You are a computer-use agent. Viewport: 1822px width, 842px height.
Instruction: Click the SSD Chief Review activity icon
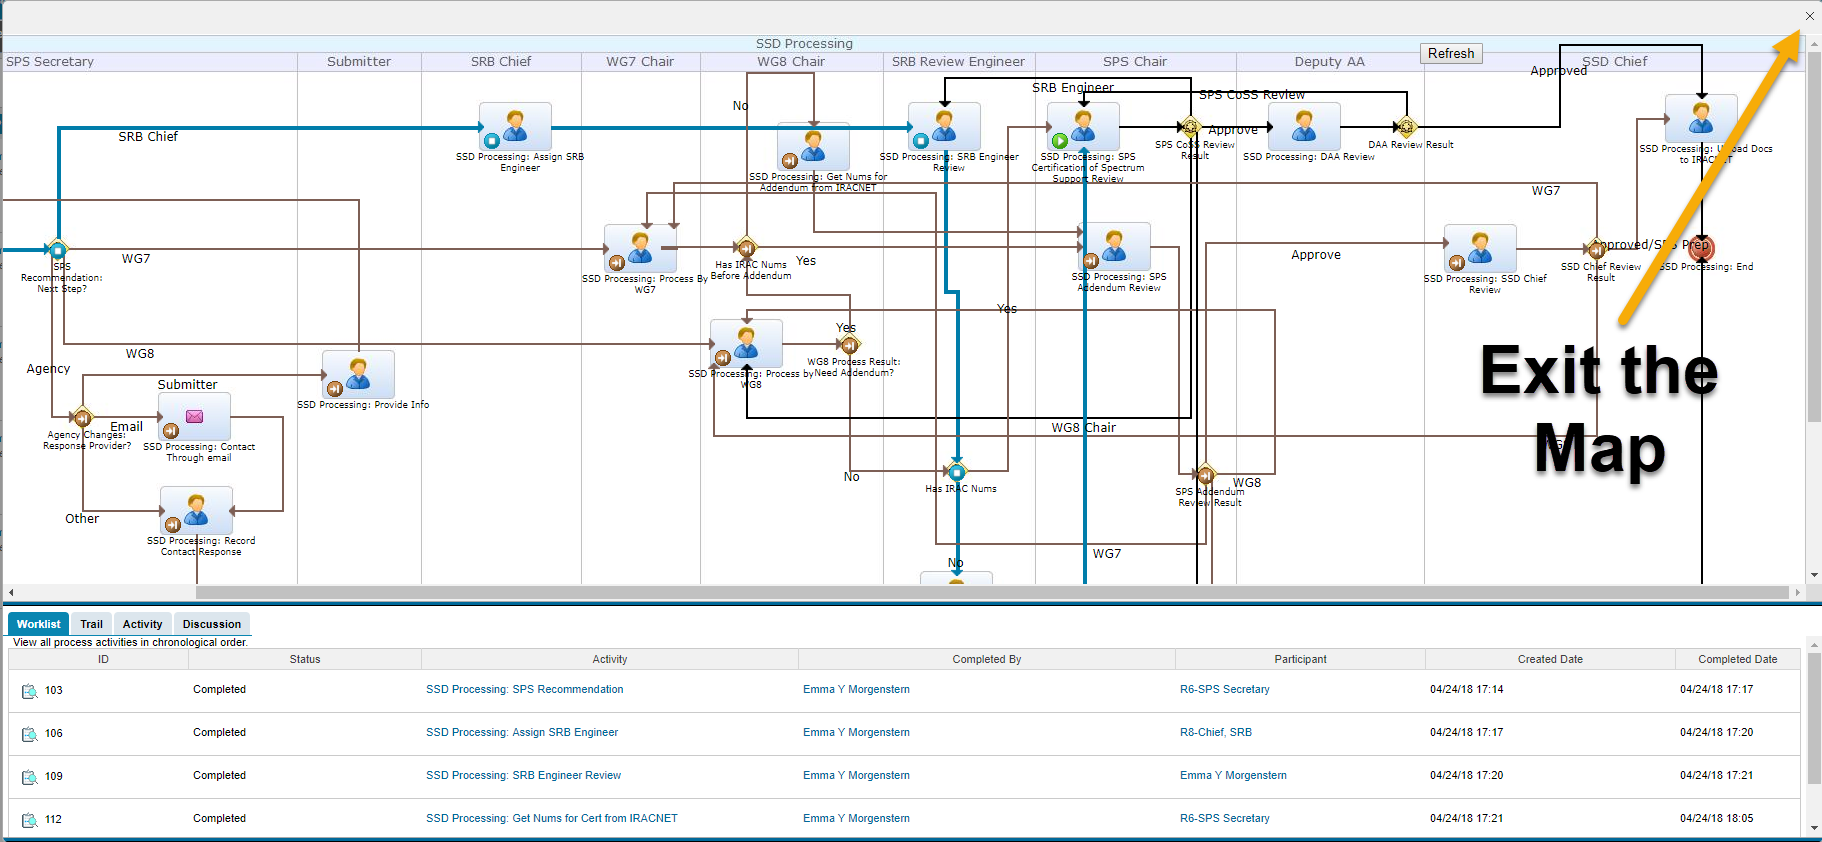coord(1480,248)
